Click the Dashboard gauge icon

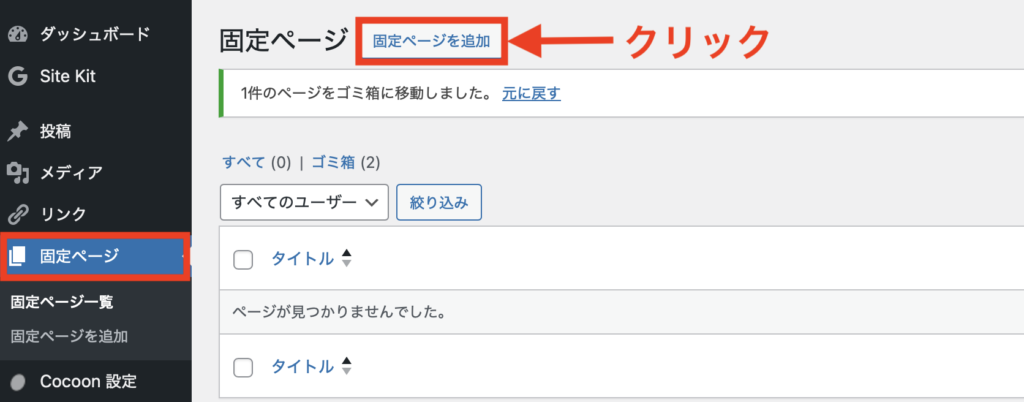(x=17, y=35)
